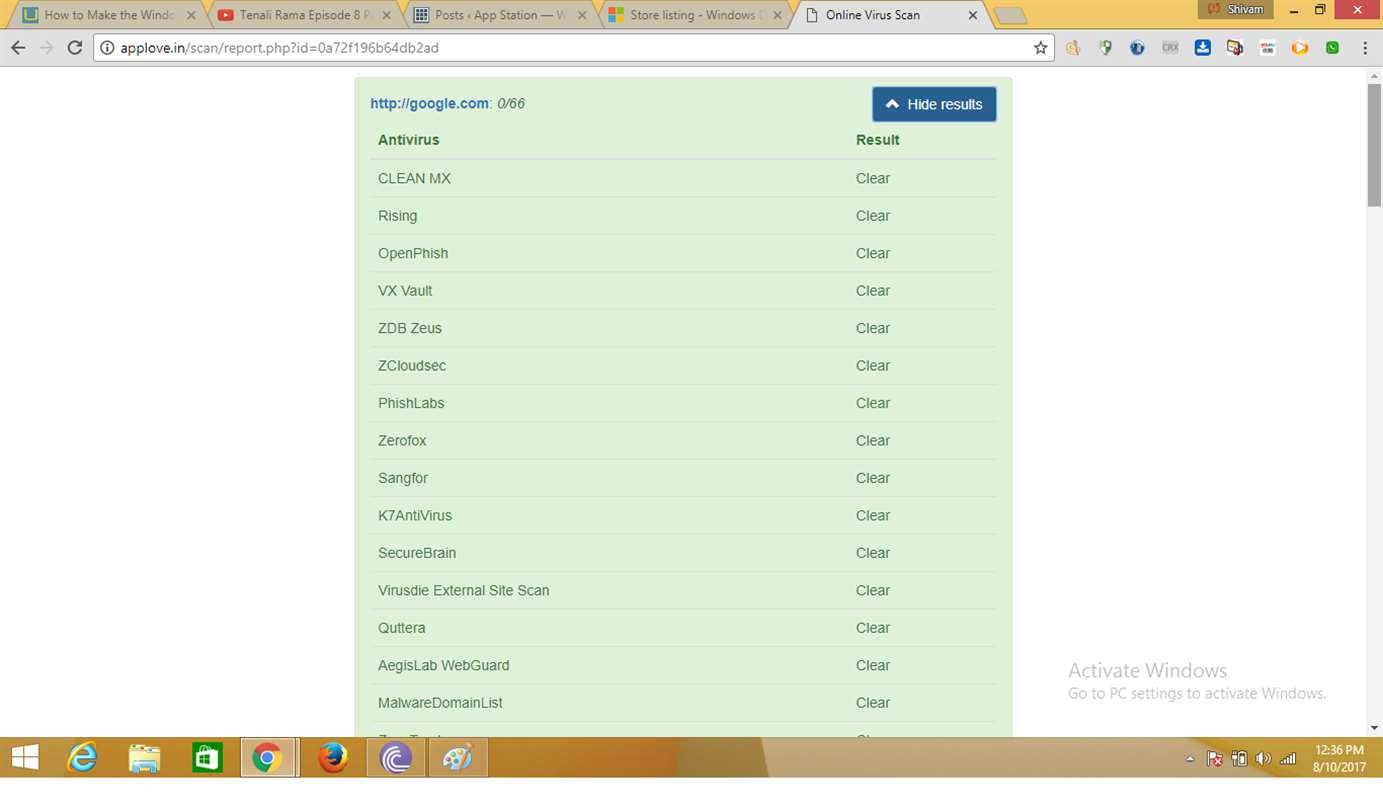1383x810 pixels.
Task: Click the Result column header
Action: pyautogui.click(x=877, y=140)
